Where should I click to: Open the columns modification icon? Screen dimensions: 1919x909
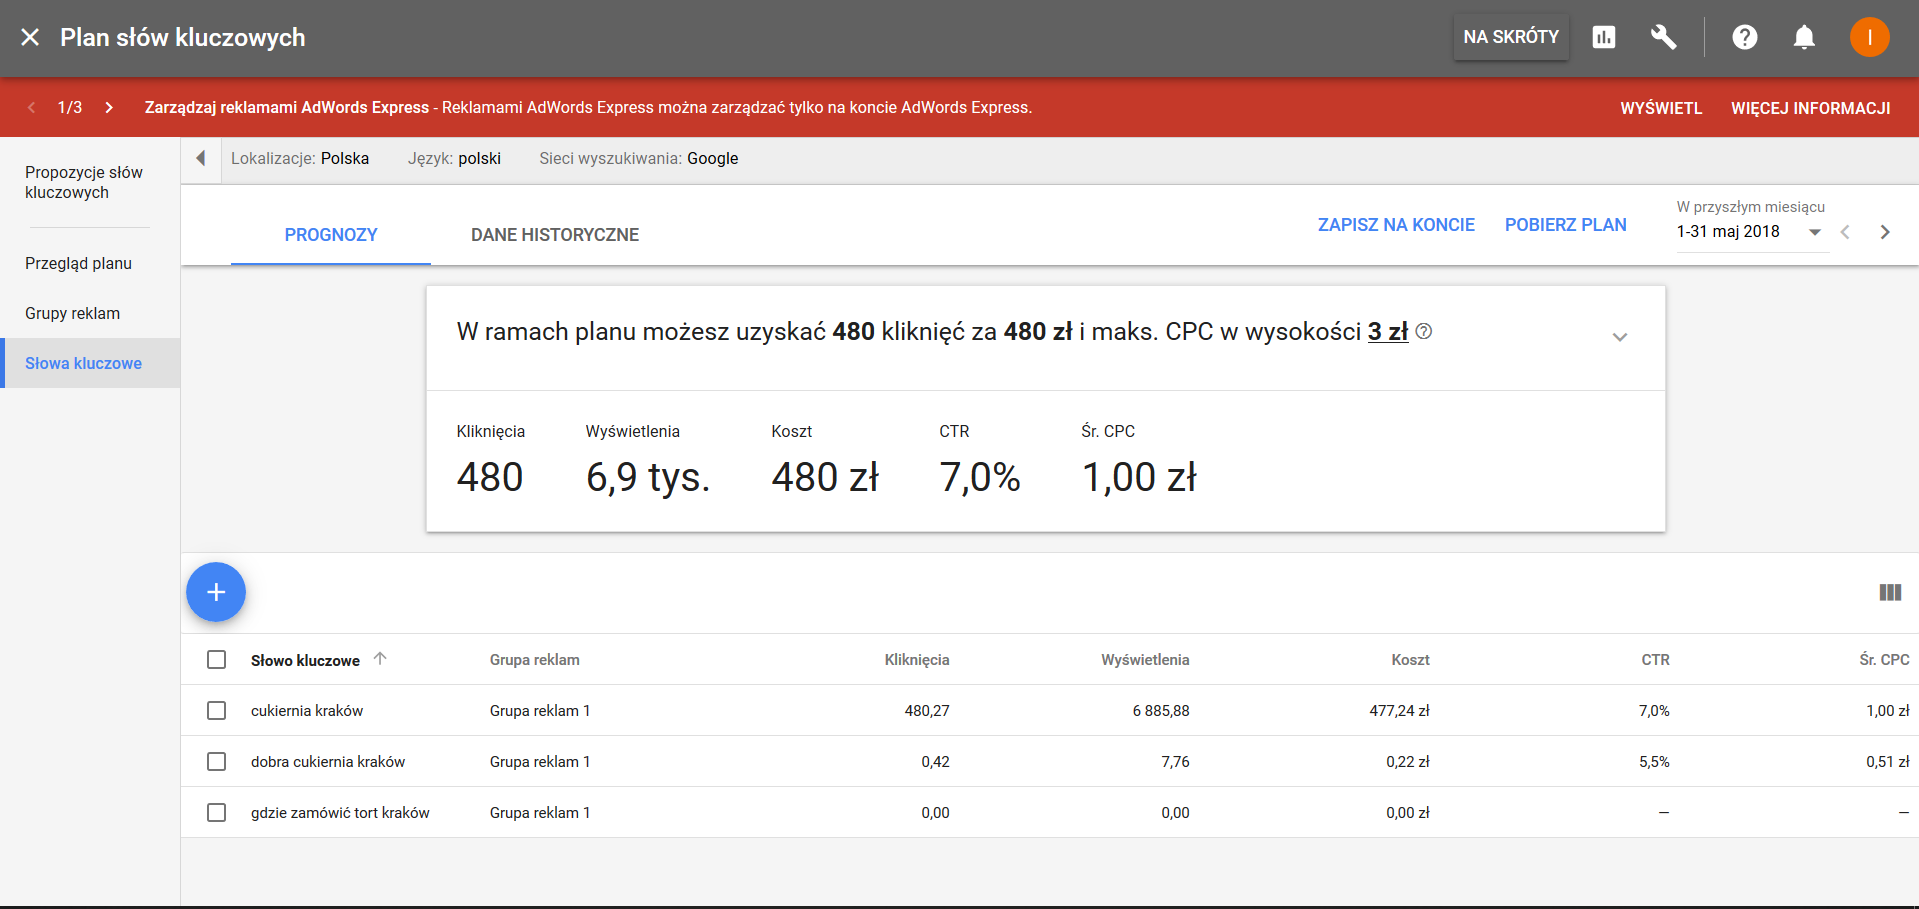1890,592
